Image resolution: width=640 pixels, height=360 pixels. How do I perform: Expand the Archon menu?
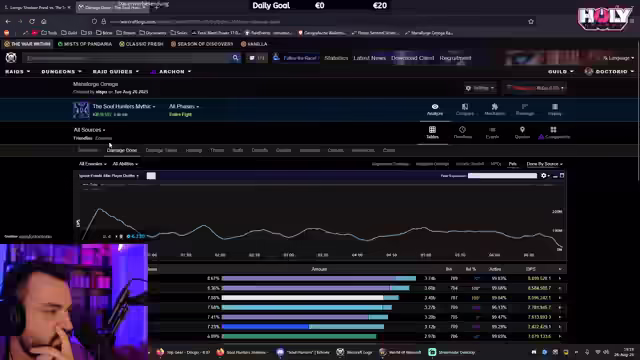(x=171, y=71)
